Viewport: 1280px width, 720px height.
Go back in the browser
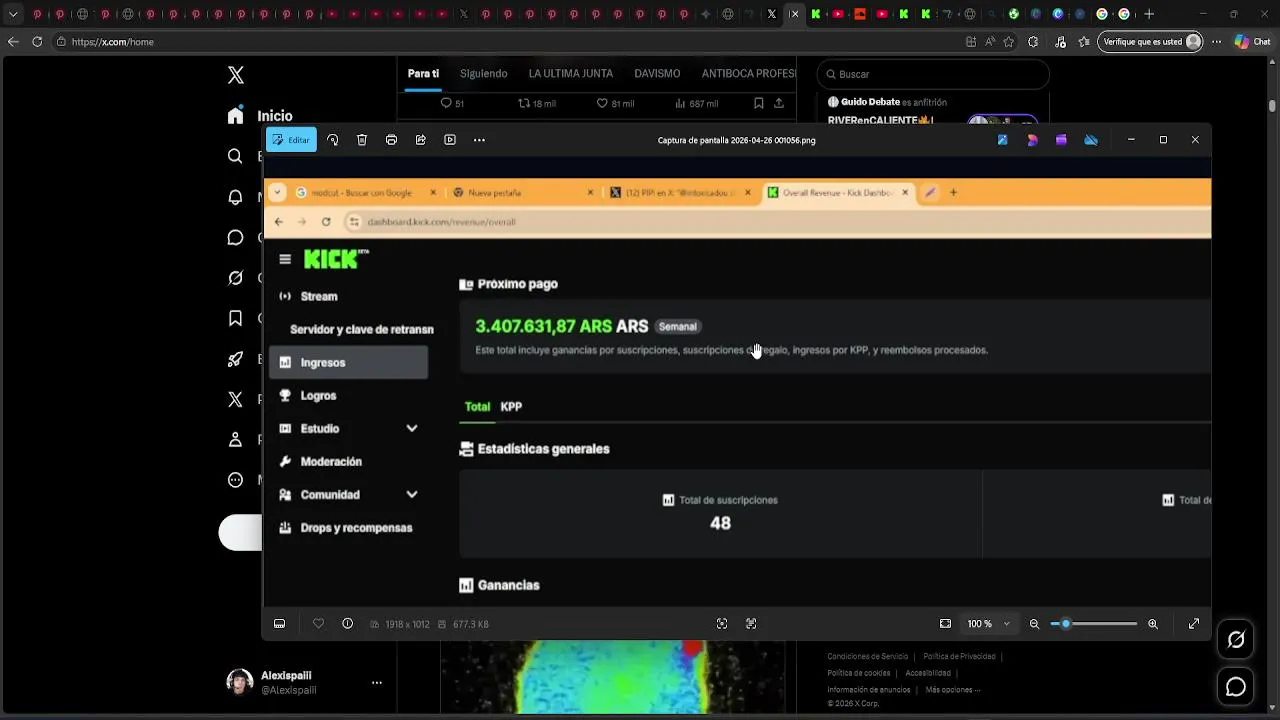tap(13, 42)
